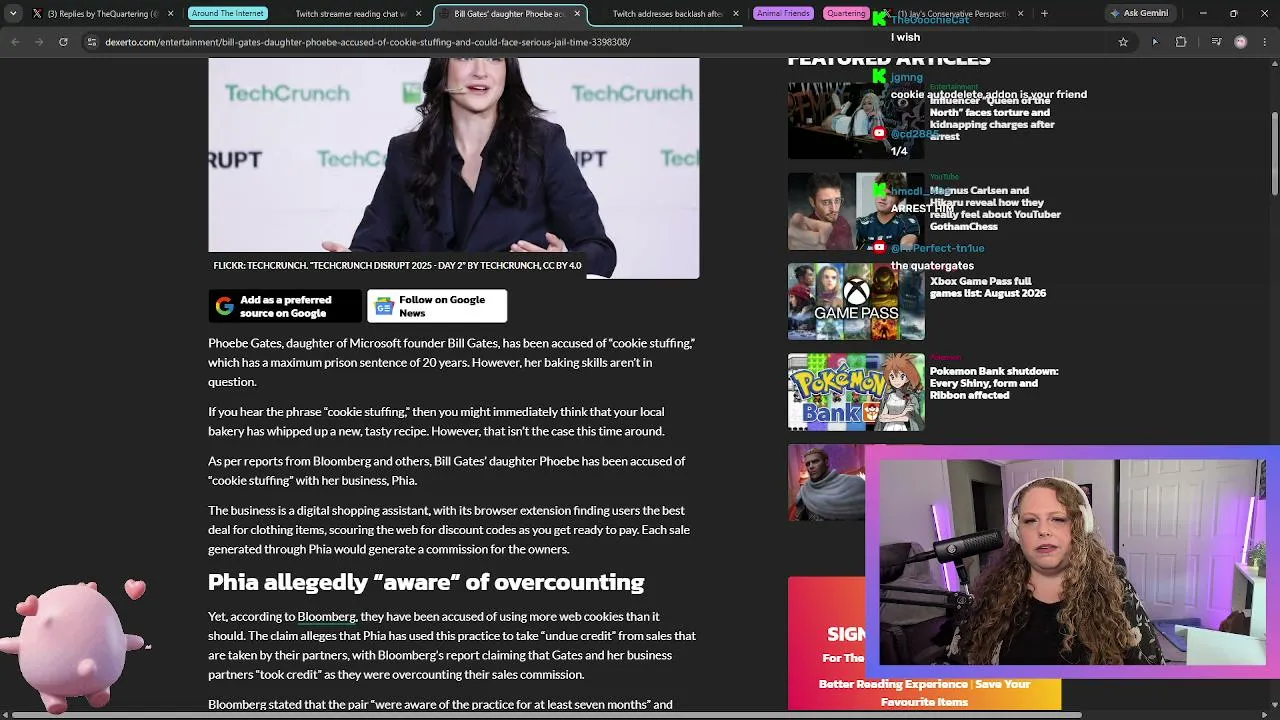Reload the Dexerto page

point(63,42)
